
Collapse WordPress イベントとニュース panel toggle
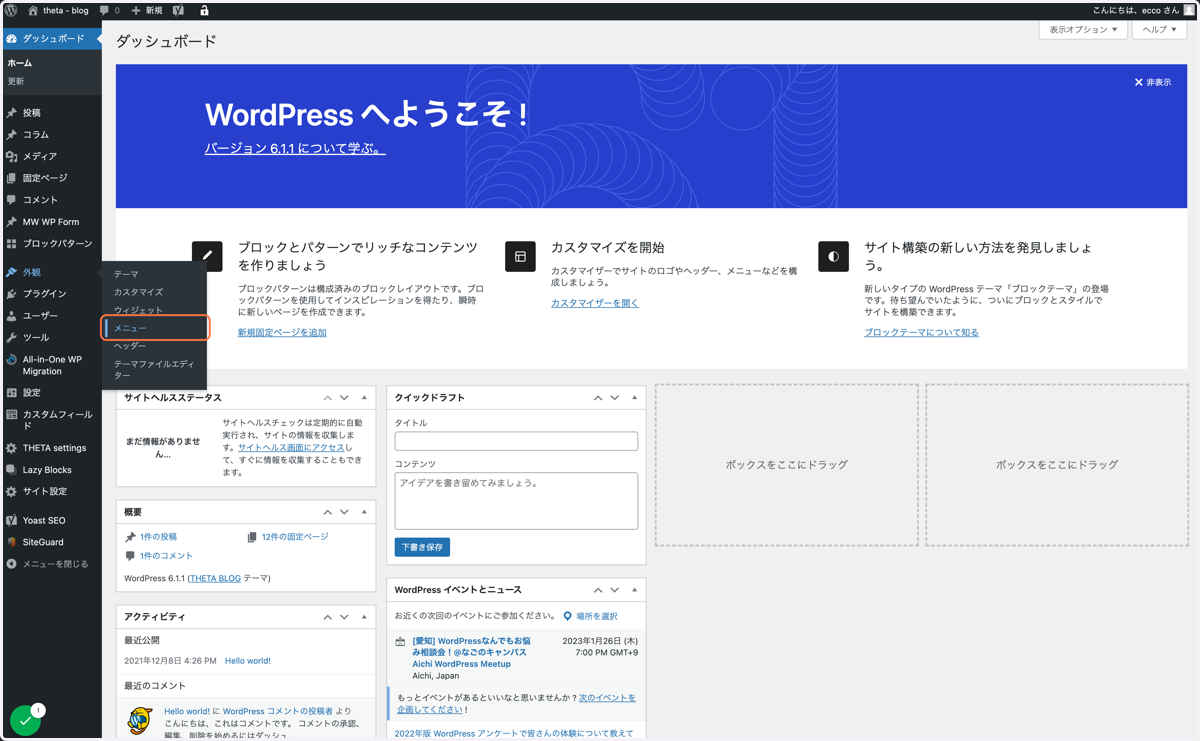coord(634,590)
